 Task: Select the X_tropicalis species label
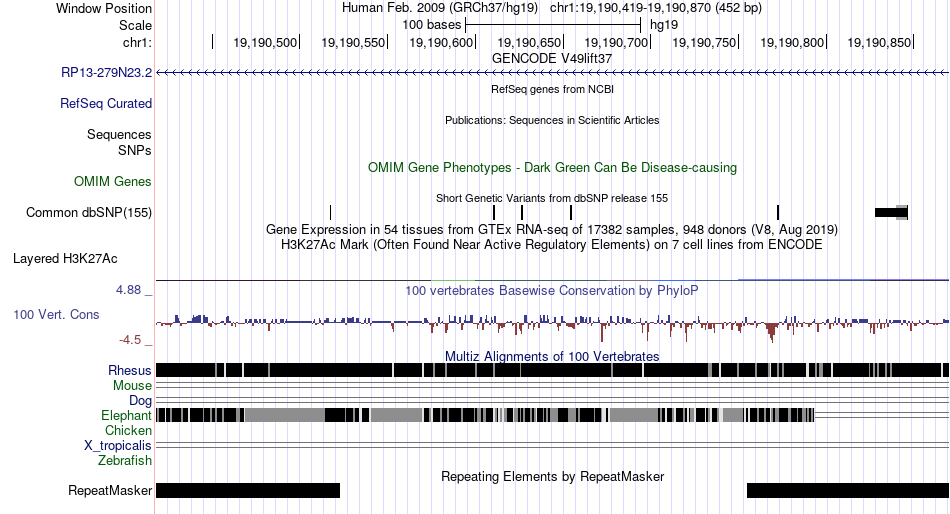point(118,446)
